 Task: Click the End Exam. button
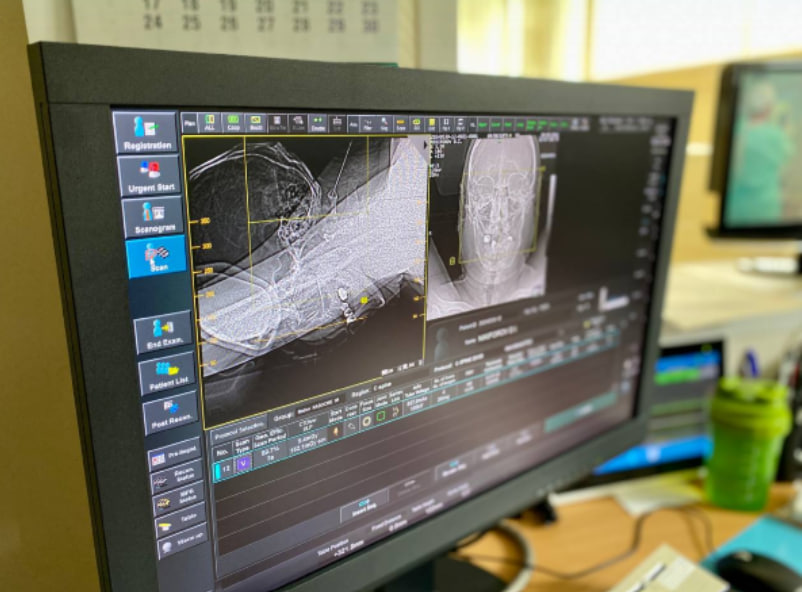[165, 333]
